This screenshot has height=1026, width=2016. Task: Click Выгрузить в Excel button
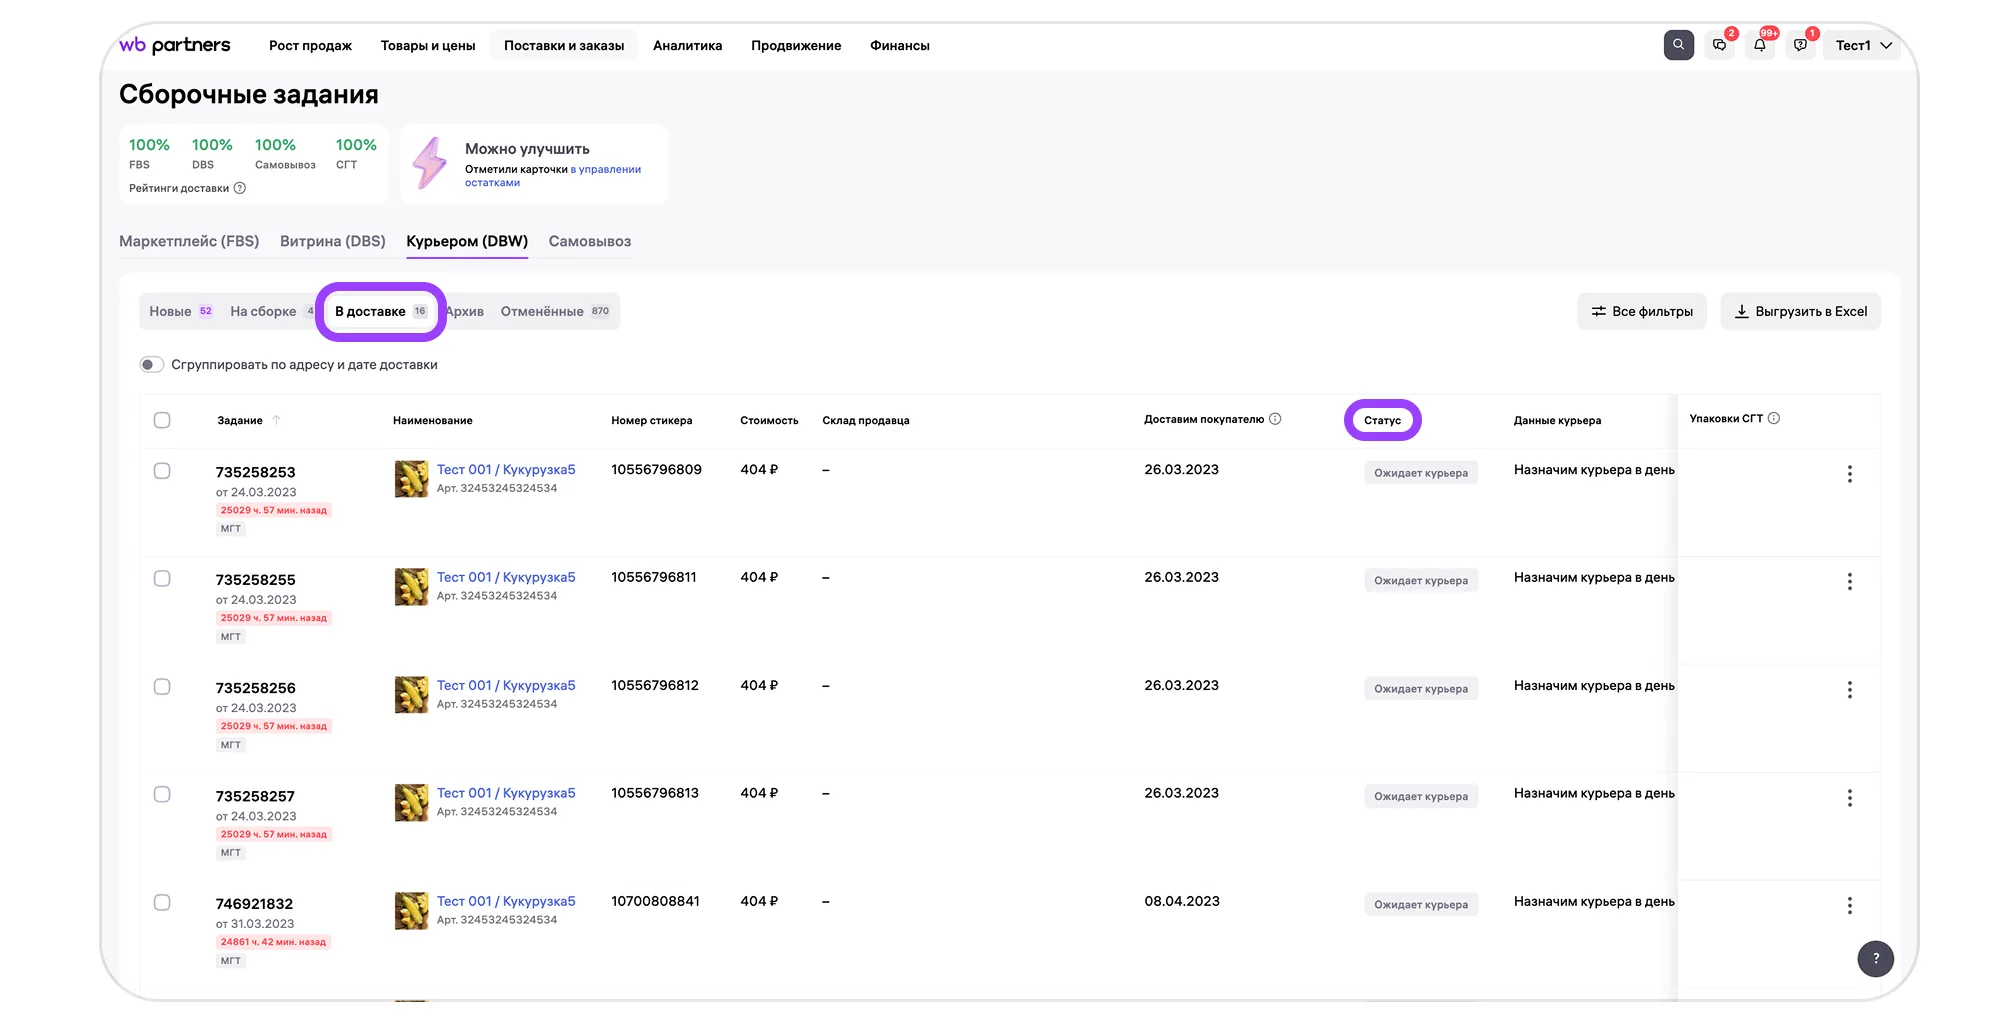click(1800, 311)
